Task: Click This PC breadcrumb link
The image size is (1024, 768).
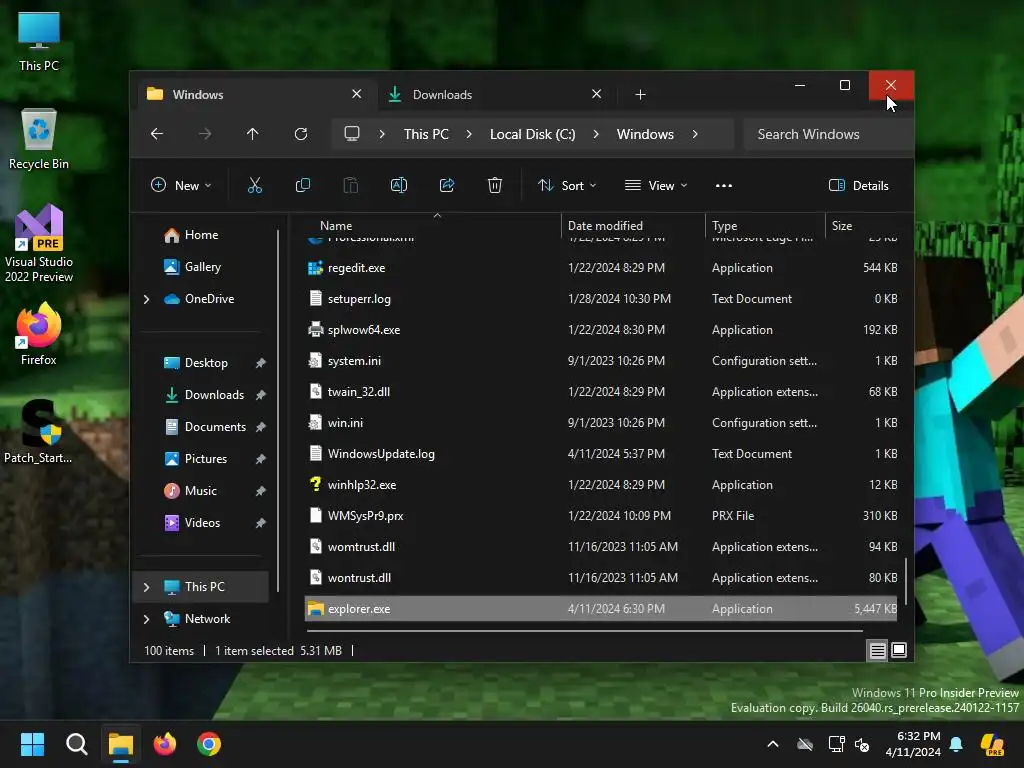Action: click(x=426, y=134)
